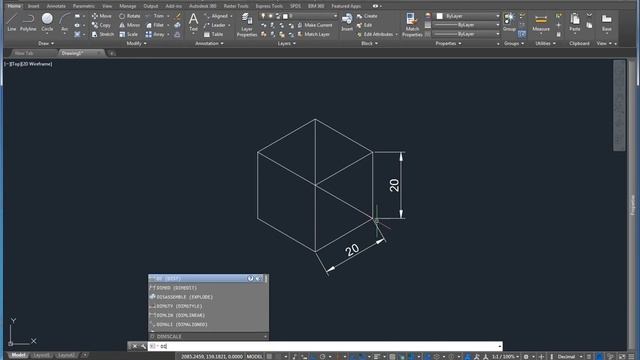Toggle MODEL space button in status bar

point(255,357)
